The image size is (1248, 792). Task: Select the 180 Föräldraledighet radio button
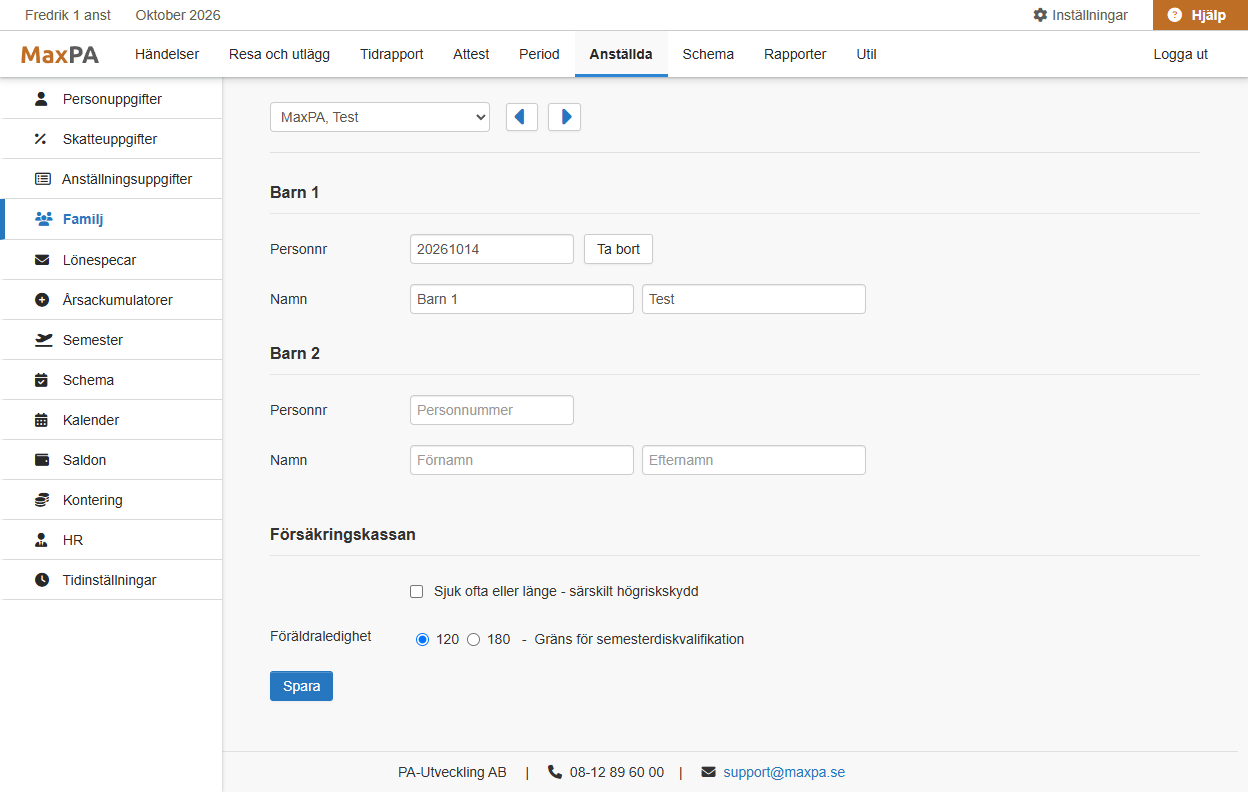pyautogui.click(x=474, y=639)
